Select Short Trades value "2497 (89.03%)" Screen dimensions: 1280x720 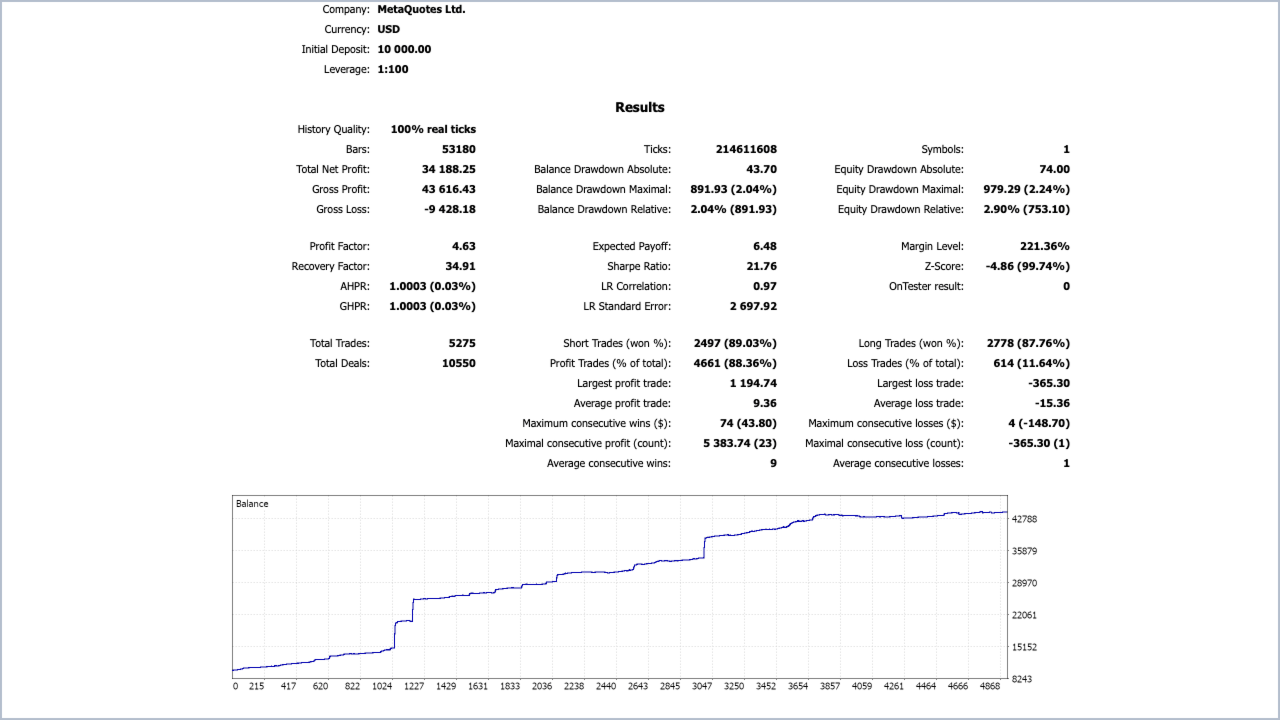coord(735,343)
